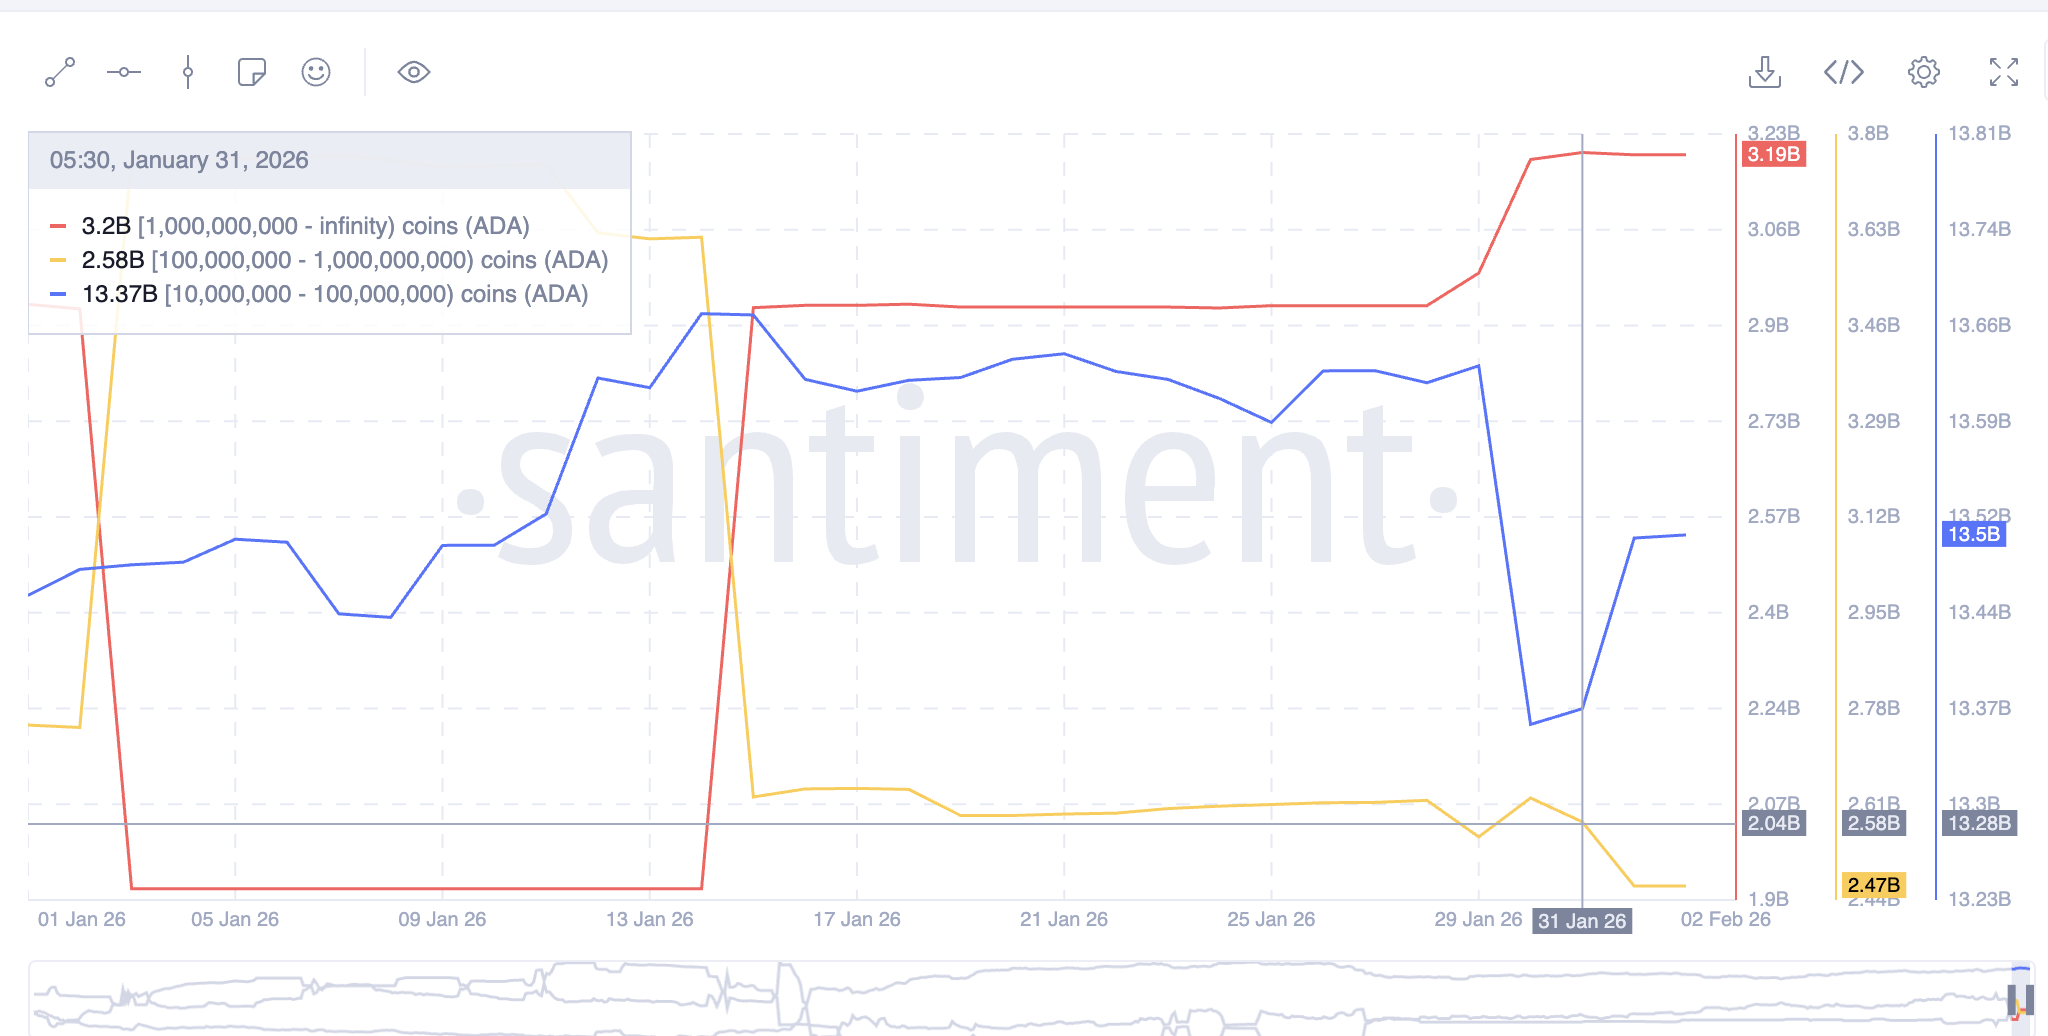Click the red 1,000,000,000 - infinity legend entry

coord(305,226)
